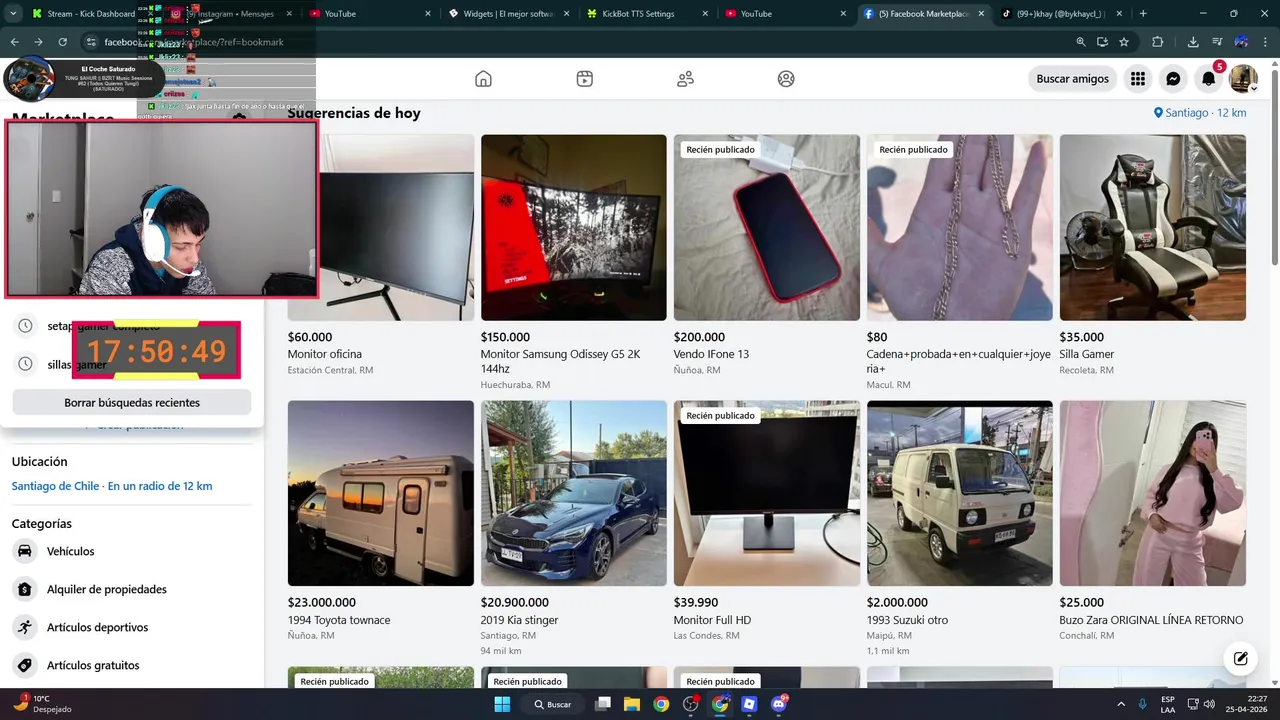Open the Friends icon in top navigation
The width and height of the screenshot is (1280, 720).
click(x=685, y=79)
